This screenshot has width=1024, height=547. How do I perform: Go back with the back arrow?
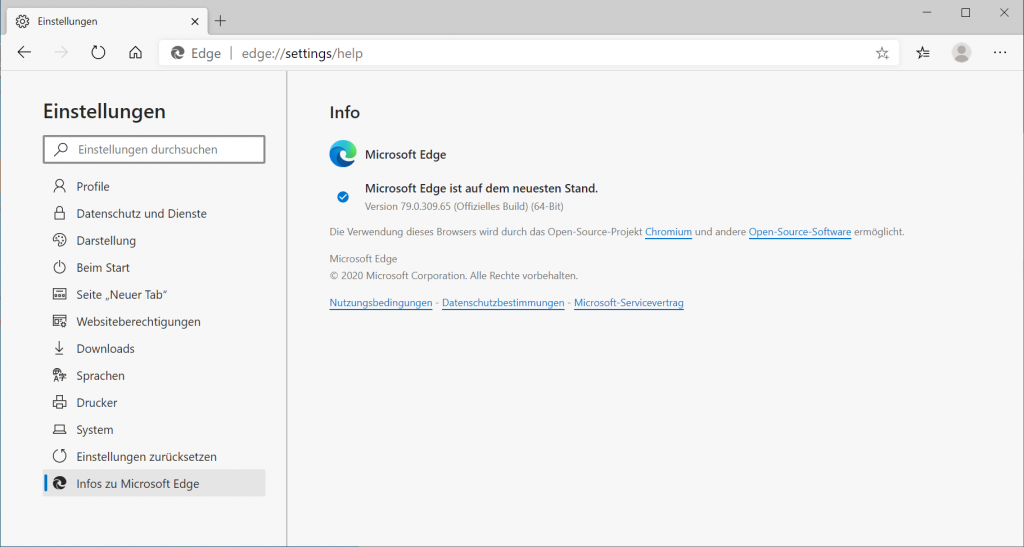click(24, 53)
